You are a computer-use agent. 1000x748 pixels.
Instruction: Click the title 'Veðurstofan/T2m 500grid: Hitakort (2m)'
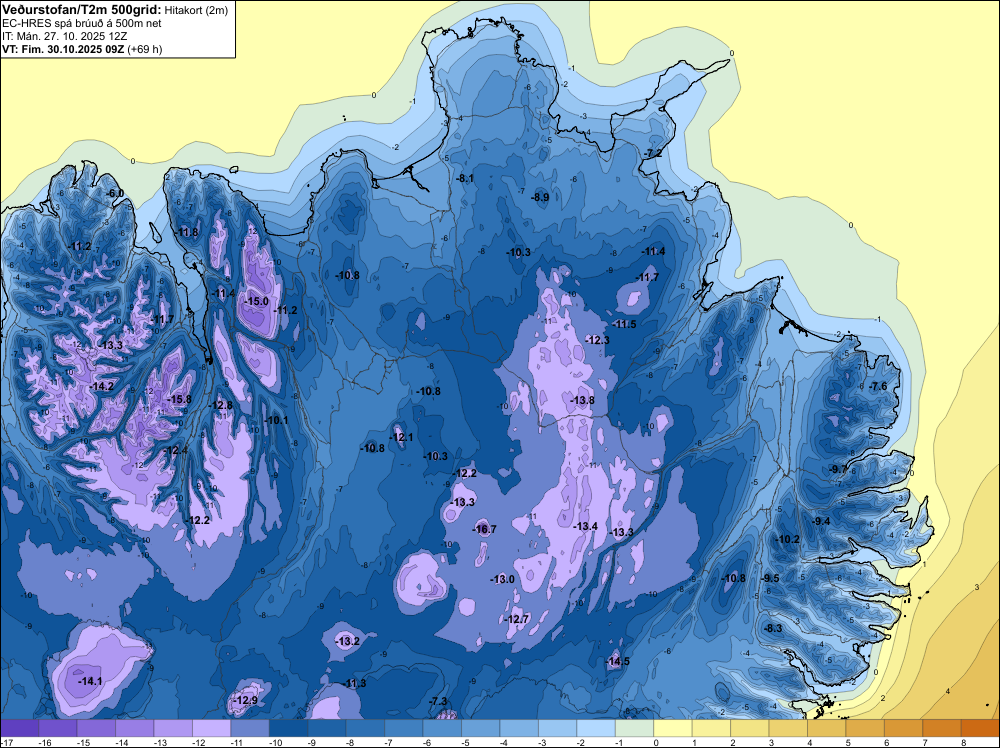point(115,10)
